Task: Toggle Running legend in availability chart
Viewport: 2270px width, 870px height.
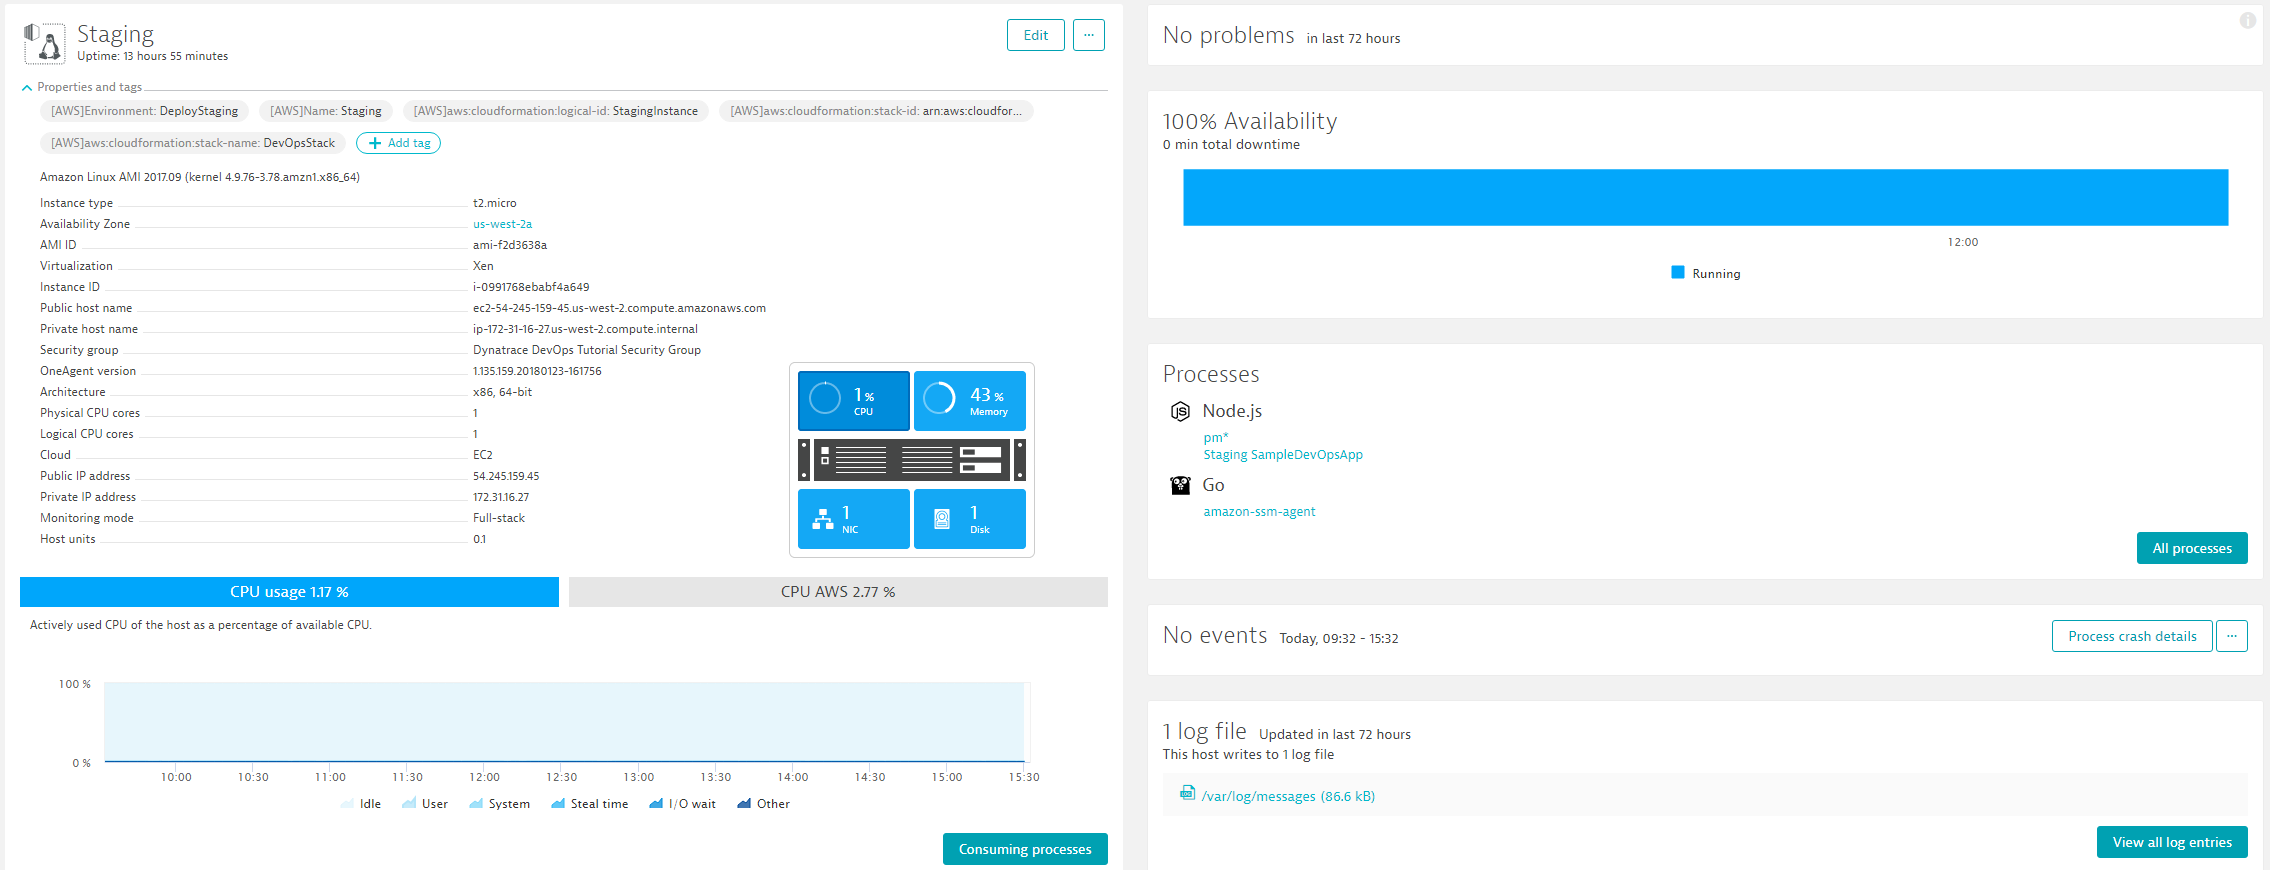Action: (x=1706, y=273)
